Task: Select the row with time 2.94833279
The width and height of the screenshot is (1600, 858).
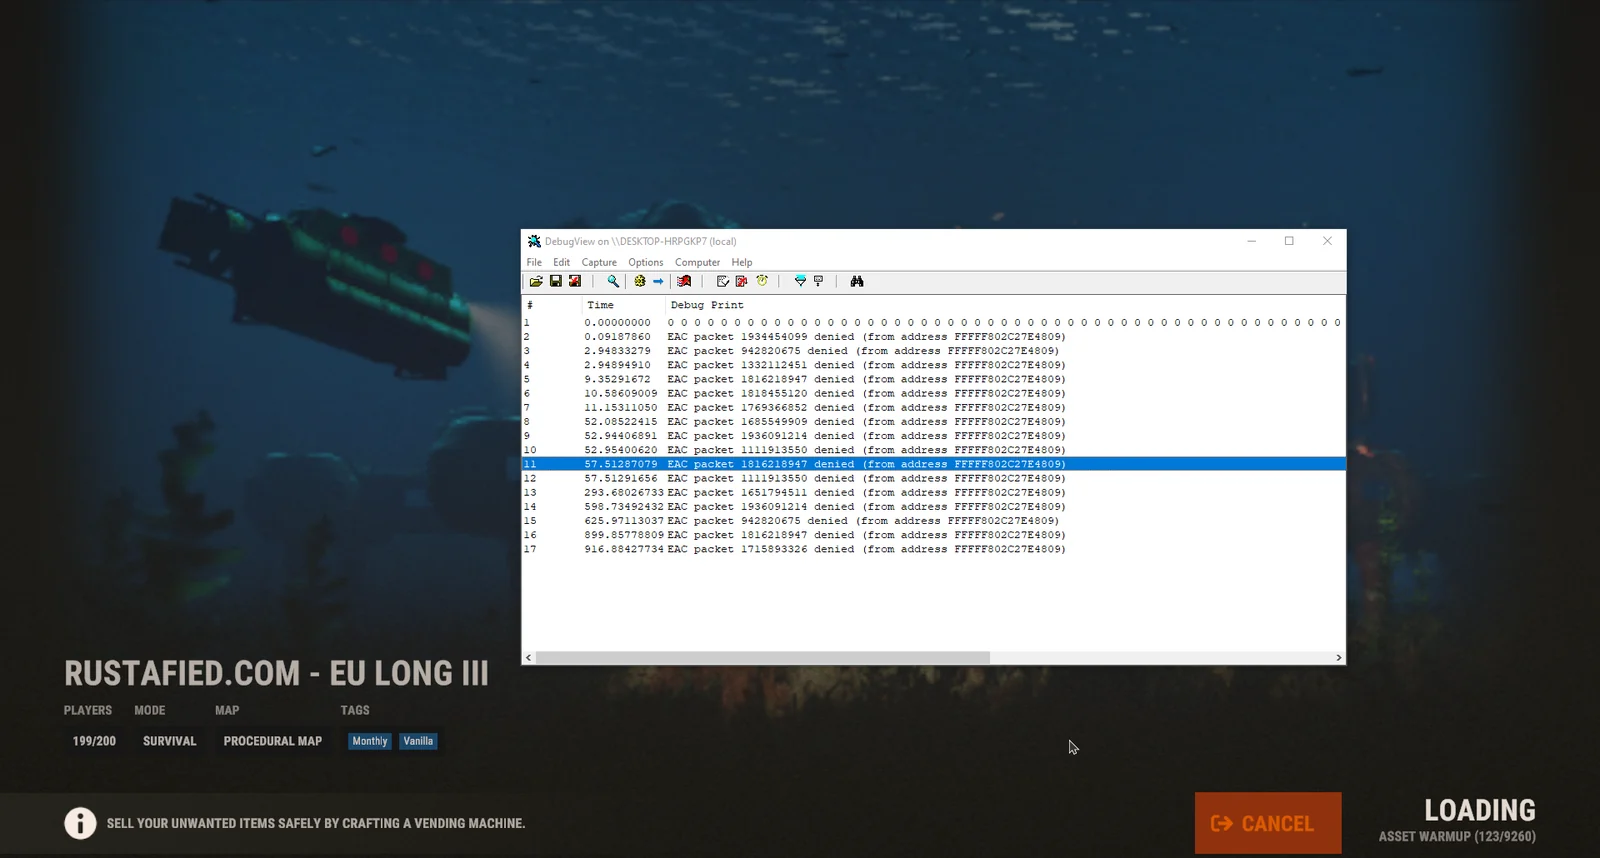Action: click(934, 351)
